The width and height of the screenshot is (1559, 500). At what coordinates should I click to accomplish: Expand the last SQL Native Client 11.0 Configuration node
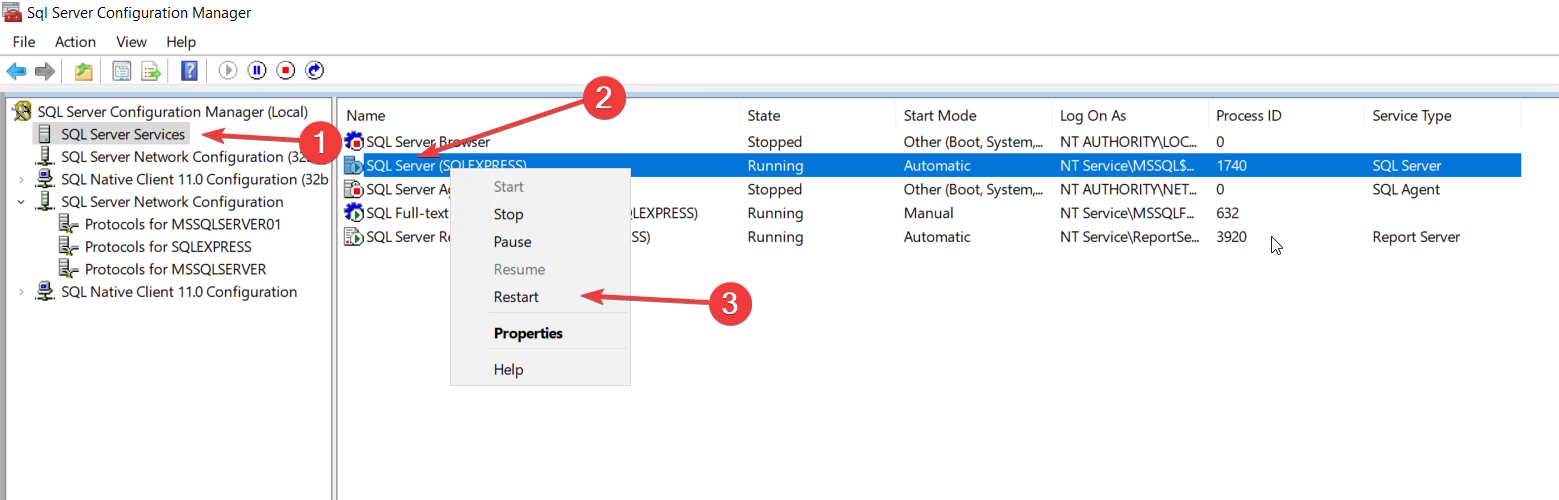21,292
